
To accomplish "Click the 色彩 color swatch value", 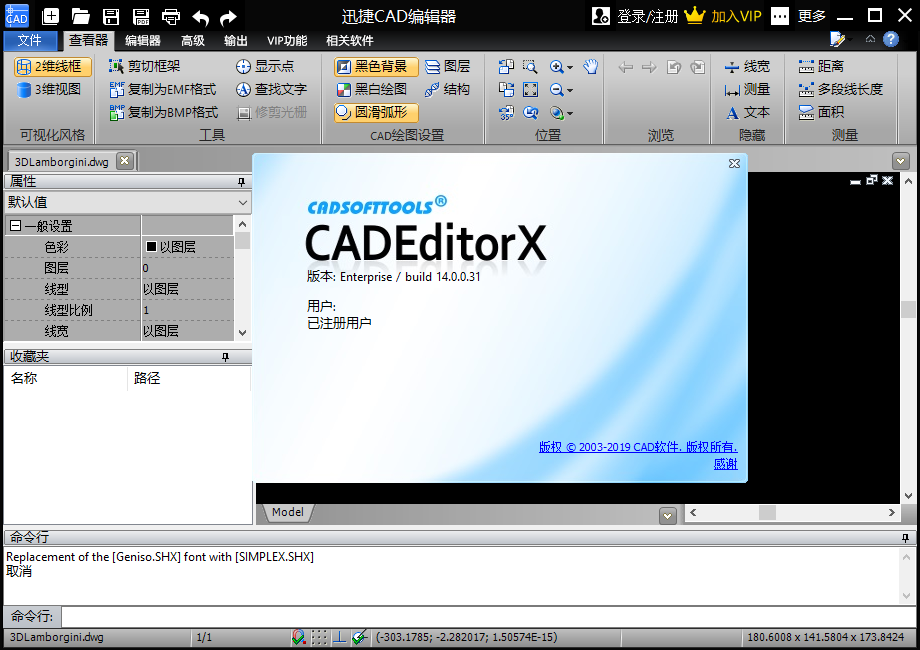I will (x=152, y=247).
